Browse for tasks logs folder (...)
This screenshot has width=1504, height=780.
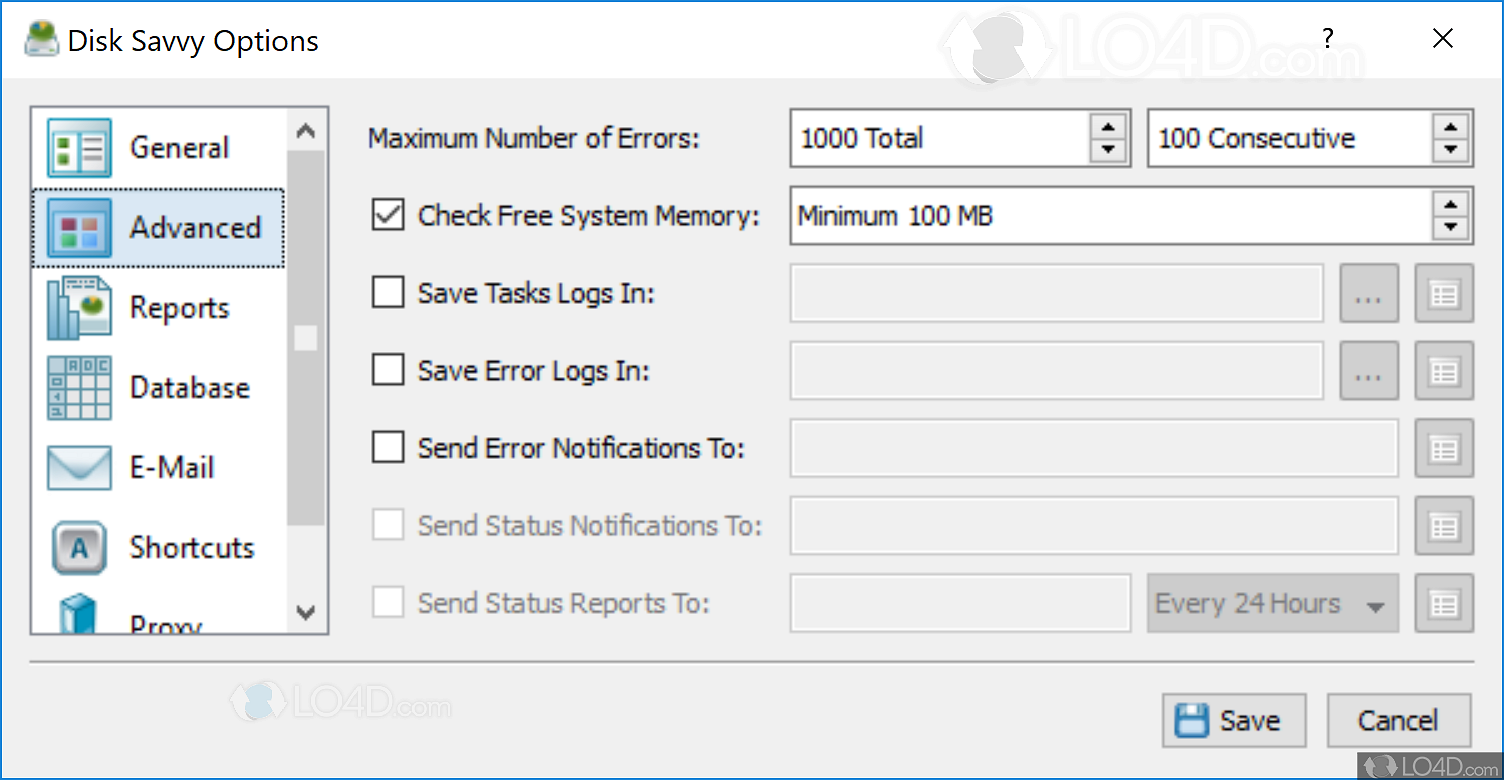tap(1369, 294)
